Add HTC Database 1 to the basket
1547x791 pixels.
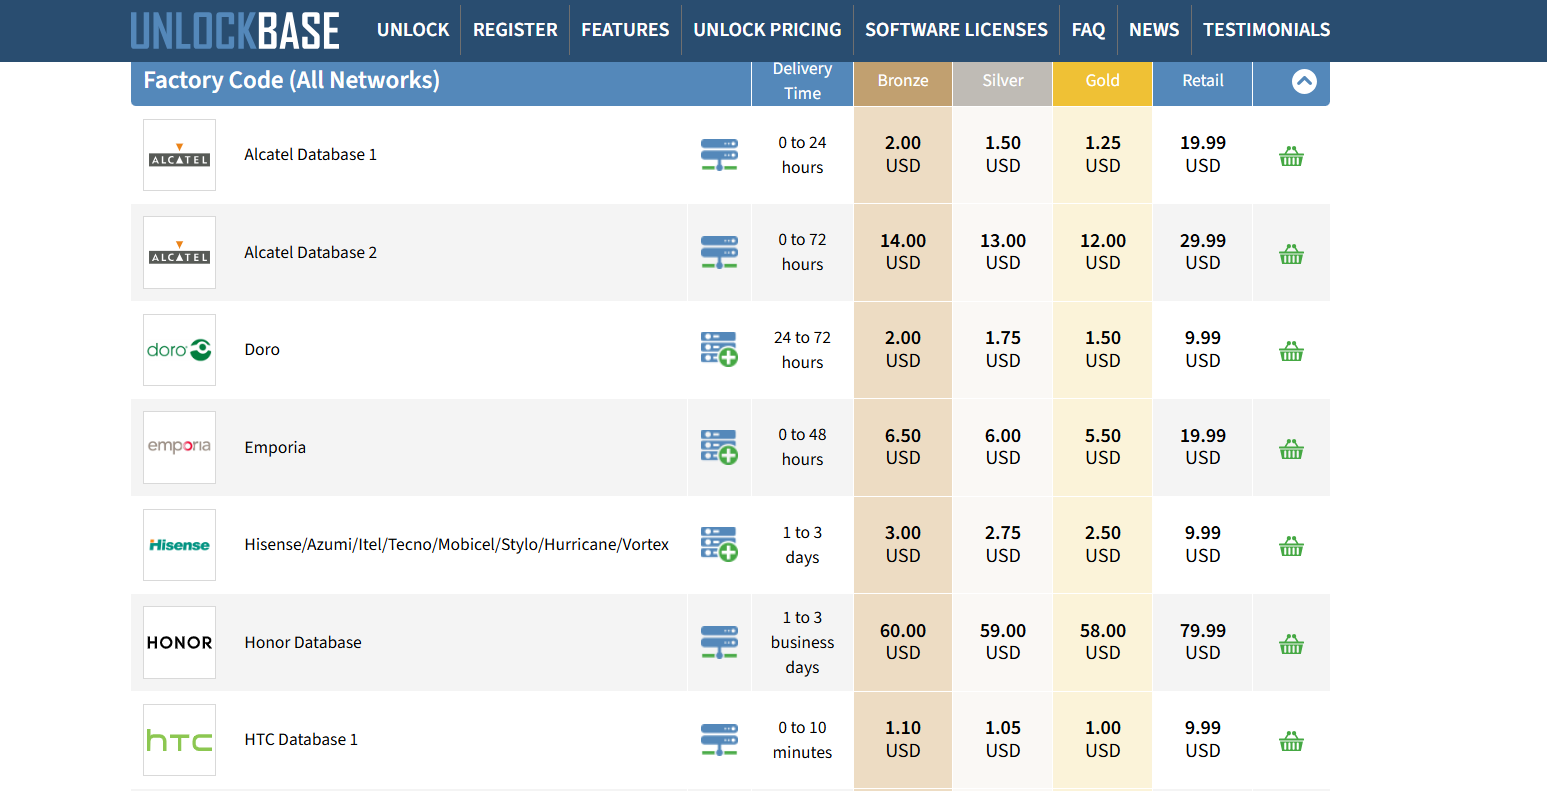1291,742
